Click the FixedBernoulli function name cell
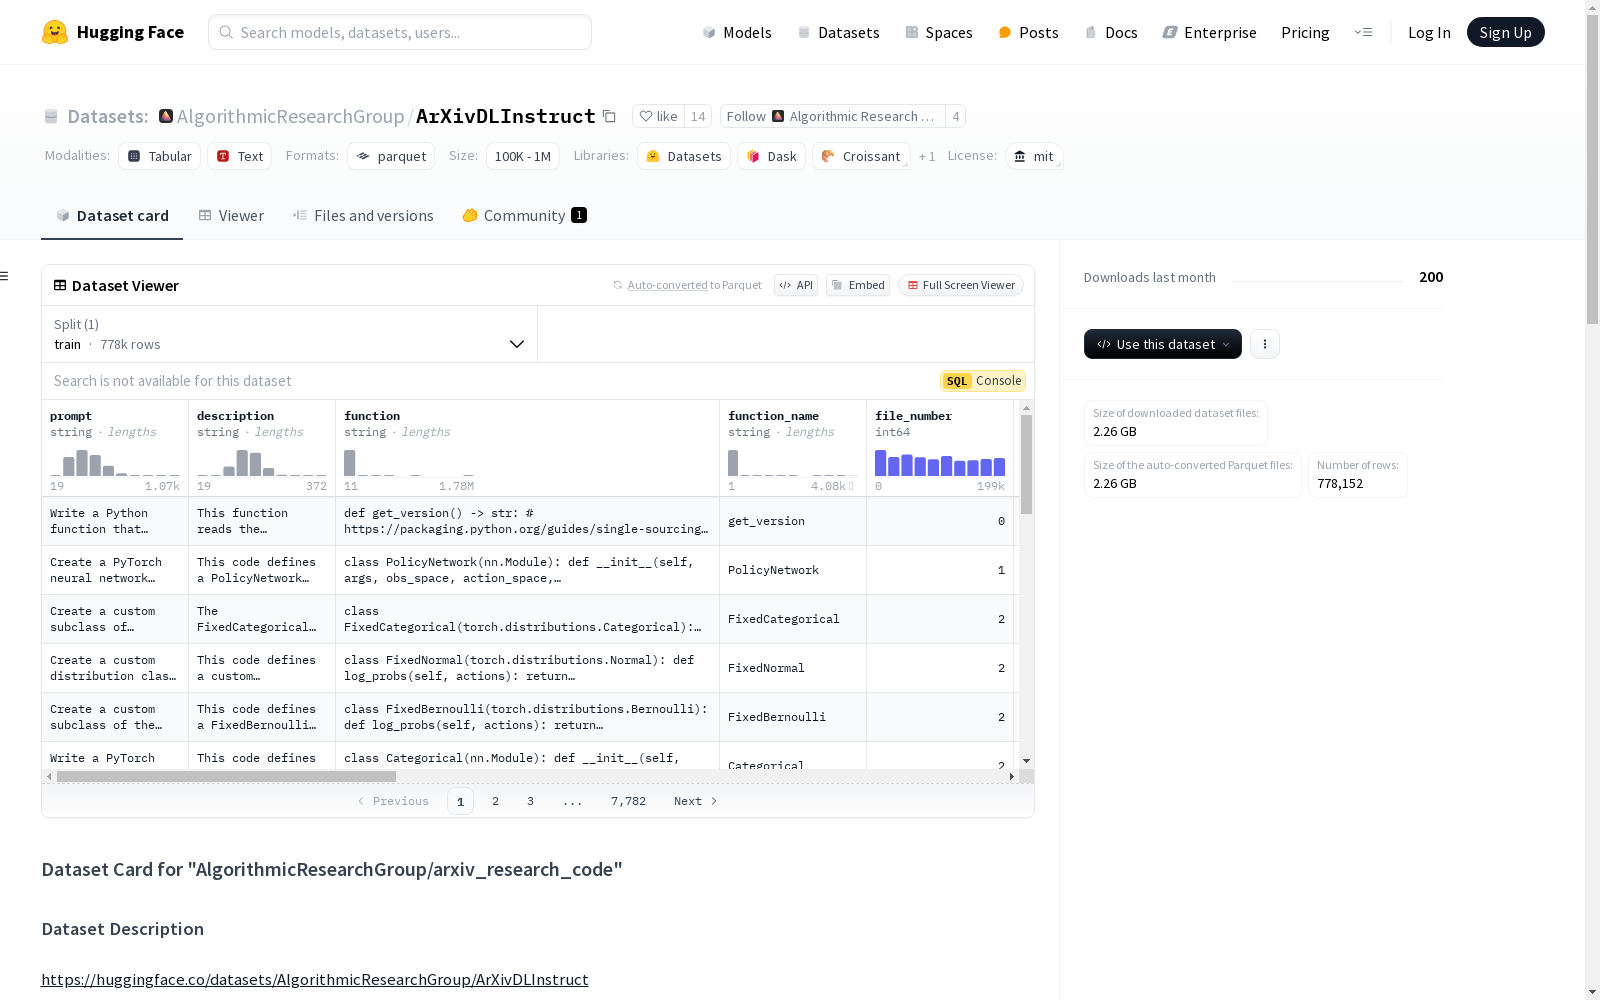The image size is (1600, 1000). tap(793, 717)
